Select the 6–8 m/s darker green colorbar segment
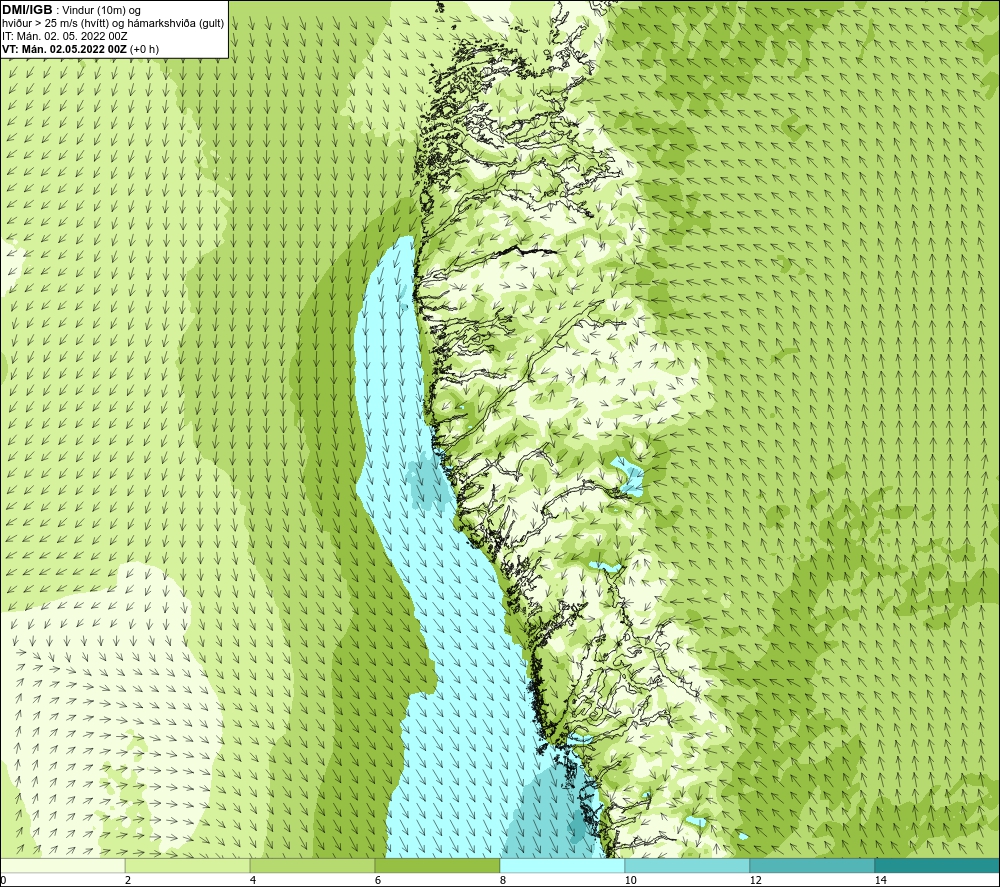 click(438, 866)
